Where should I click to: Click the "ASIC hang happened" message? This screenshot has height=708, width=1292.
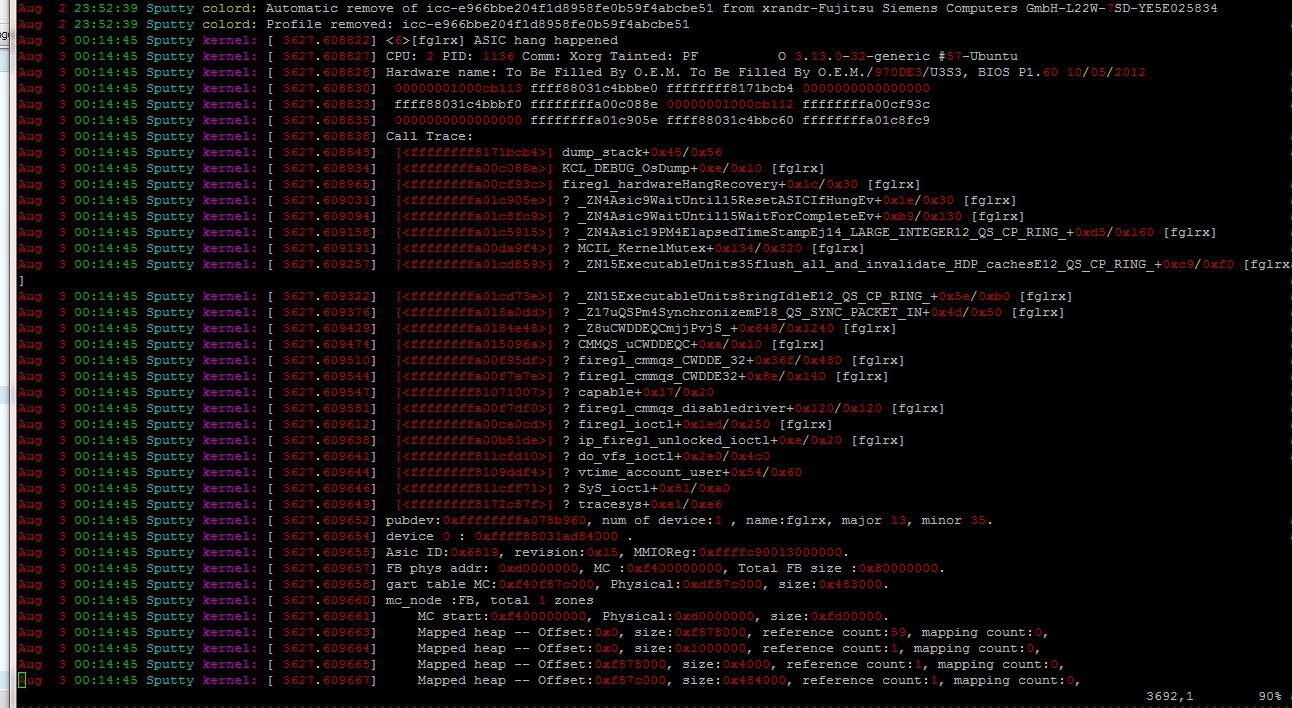[545, 40]
